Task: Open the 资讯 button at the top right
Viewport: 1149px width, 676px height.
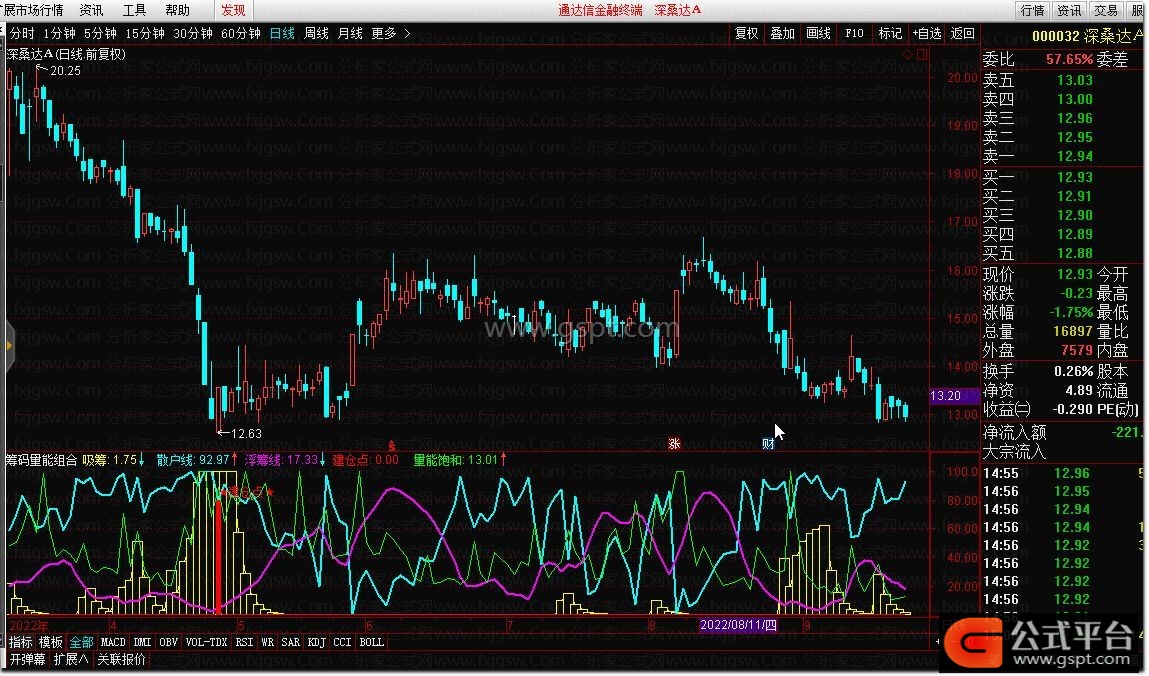Action: (1068, 10)
